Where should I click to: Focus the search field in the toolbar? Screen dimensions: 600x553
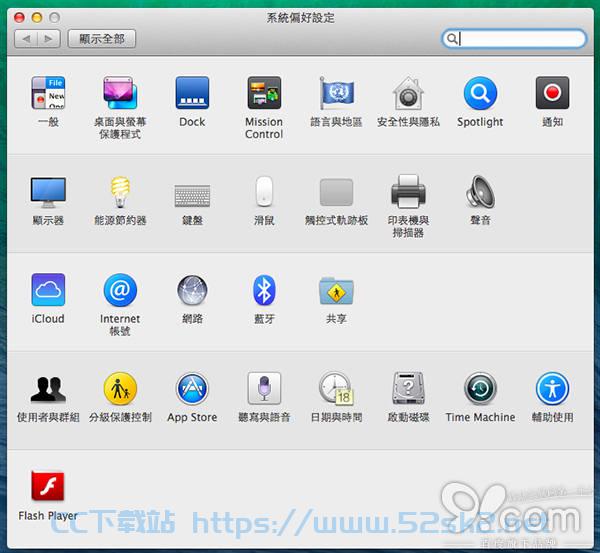[514, 39]
